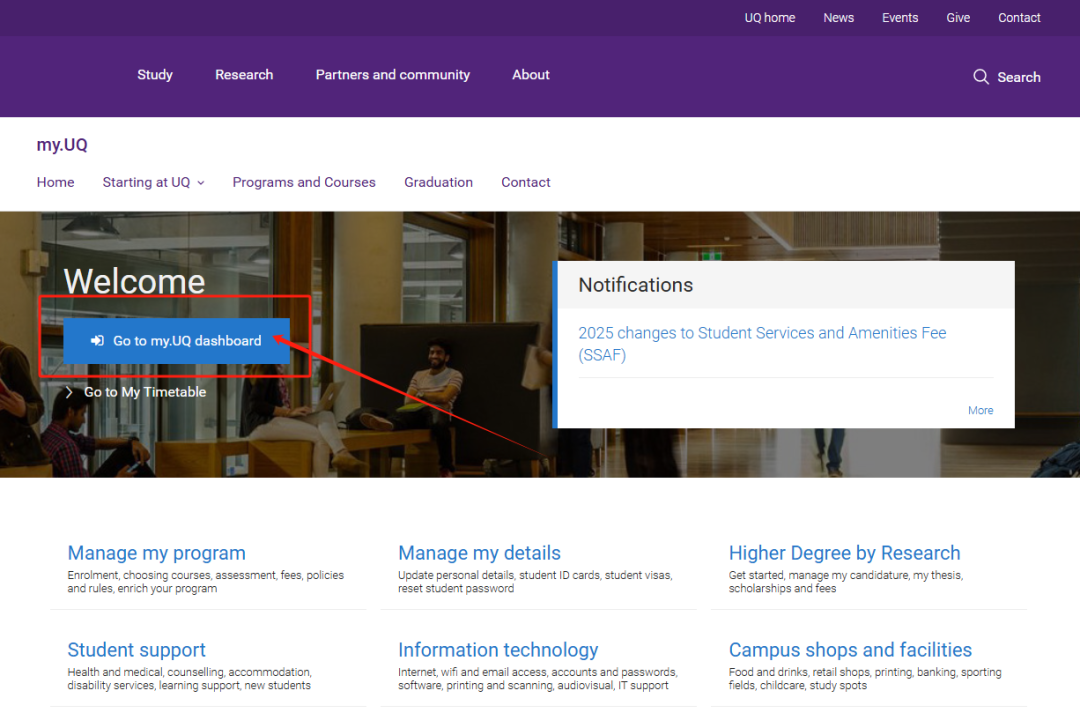The width and height of the screenshot is (1080, 713).
Task: Expand the Starting at UQ dropdown arrow
Action: 201,183
